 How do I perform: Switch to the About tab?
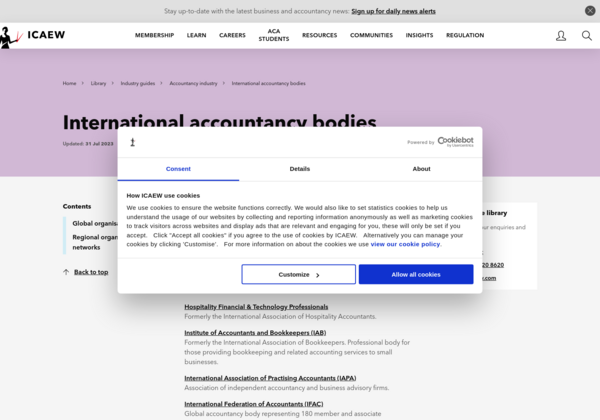(x=421, y=169)
